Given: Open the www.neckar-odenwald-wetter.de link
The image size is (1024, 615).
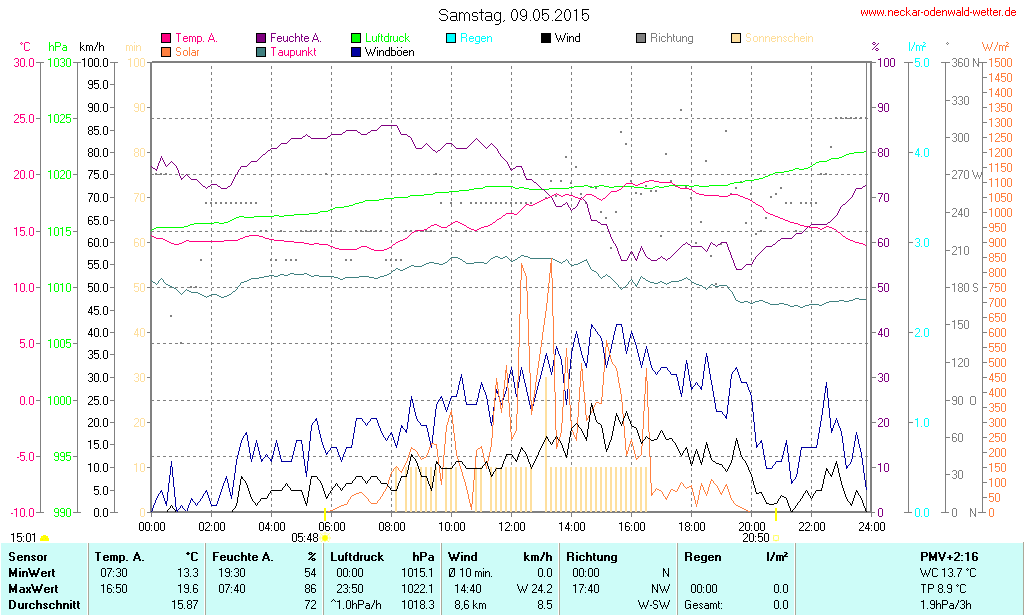Looking at the screenshot, I should (938, 13).
